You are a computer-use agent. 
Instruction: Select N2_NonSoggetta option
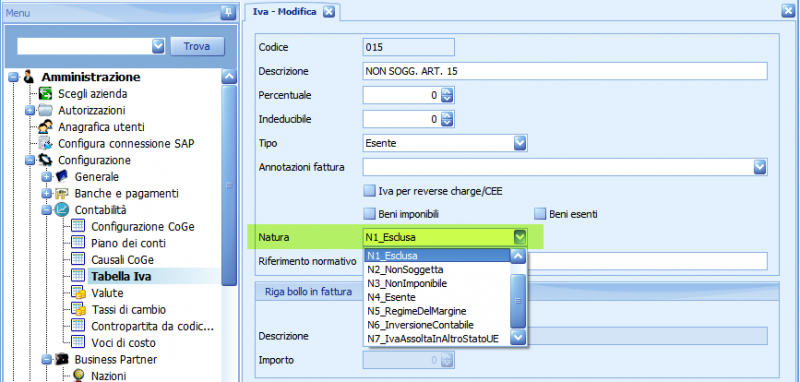point(437,269)
